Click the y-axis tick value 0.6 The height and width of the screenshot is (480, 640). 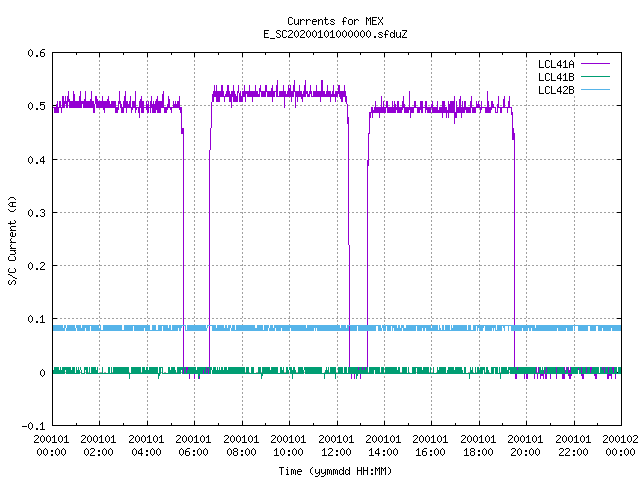tap(36, 53)
